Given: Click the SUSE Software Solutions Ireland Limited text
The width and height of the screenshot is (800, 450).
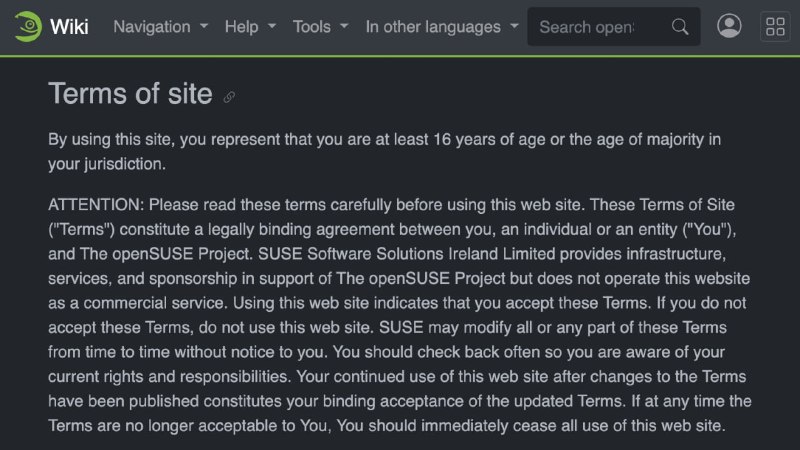Looking at the screenshot, I should (x=406, y=254).
